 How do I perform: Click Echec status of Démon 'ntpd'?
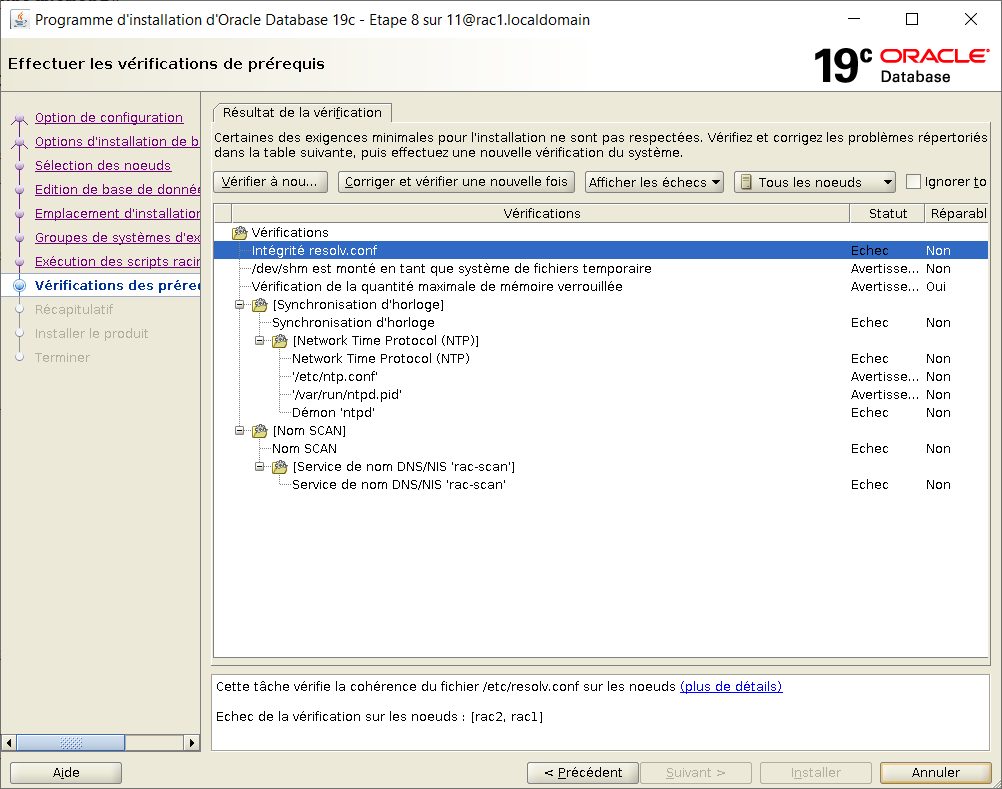pos(869,413)
